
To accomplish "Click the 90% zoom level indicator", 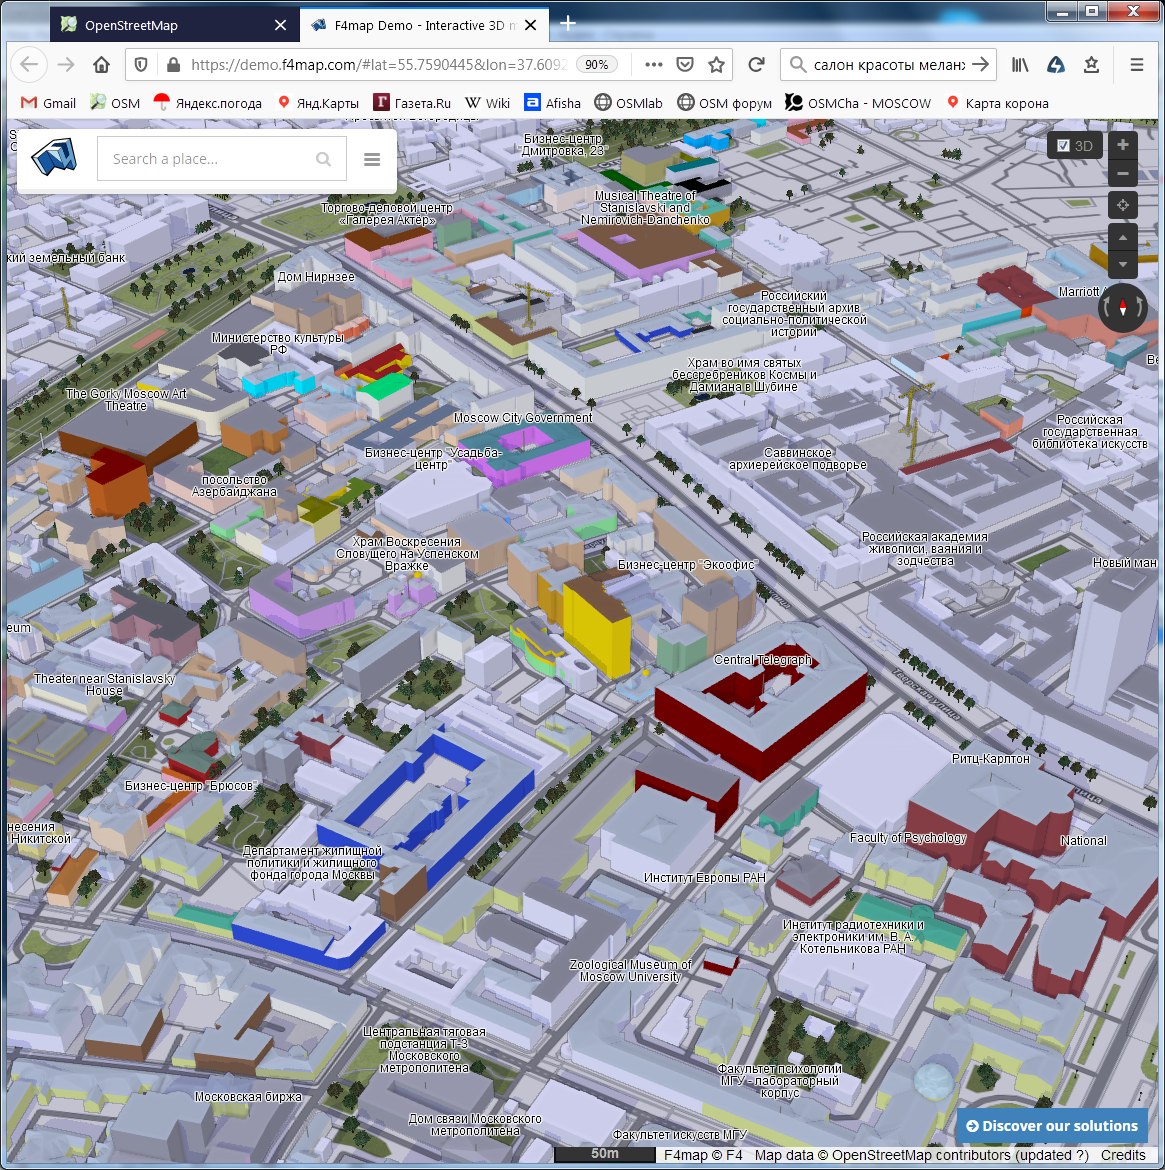I will click(597, 65).
